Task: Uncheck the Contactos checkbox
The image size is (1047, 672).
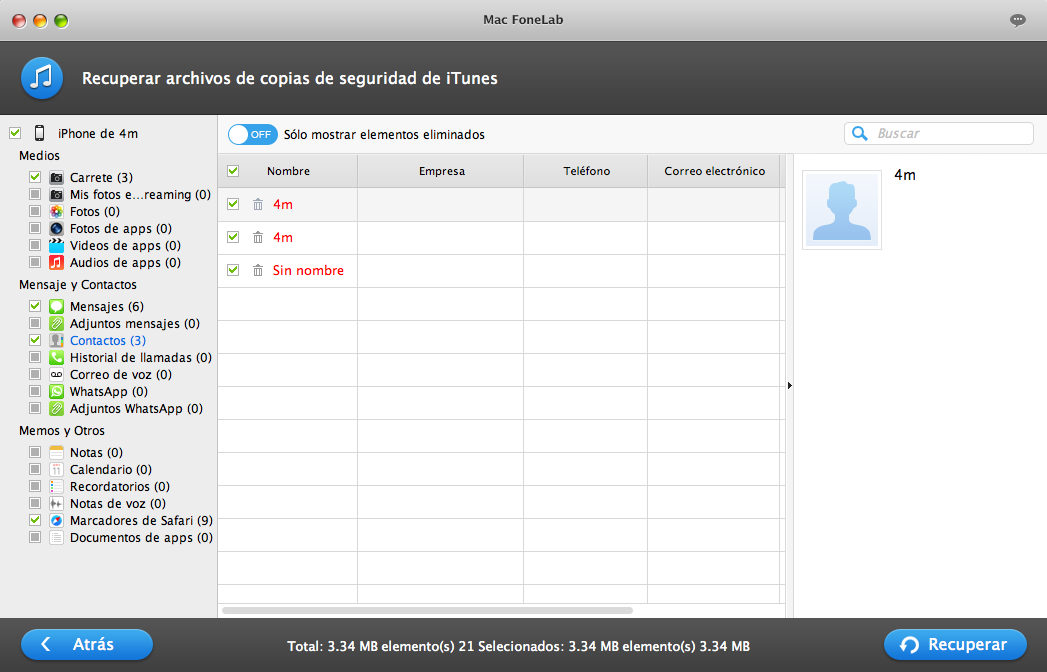Action: [35, 340]
